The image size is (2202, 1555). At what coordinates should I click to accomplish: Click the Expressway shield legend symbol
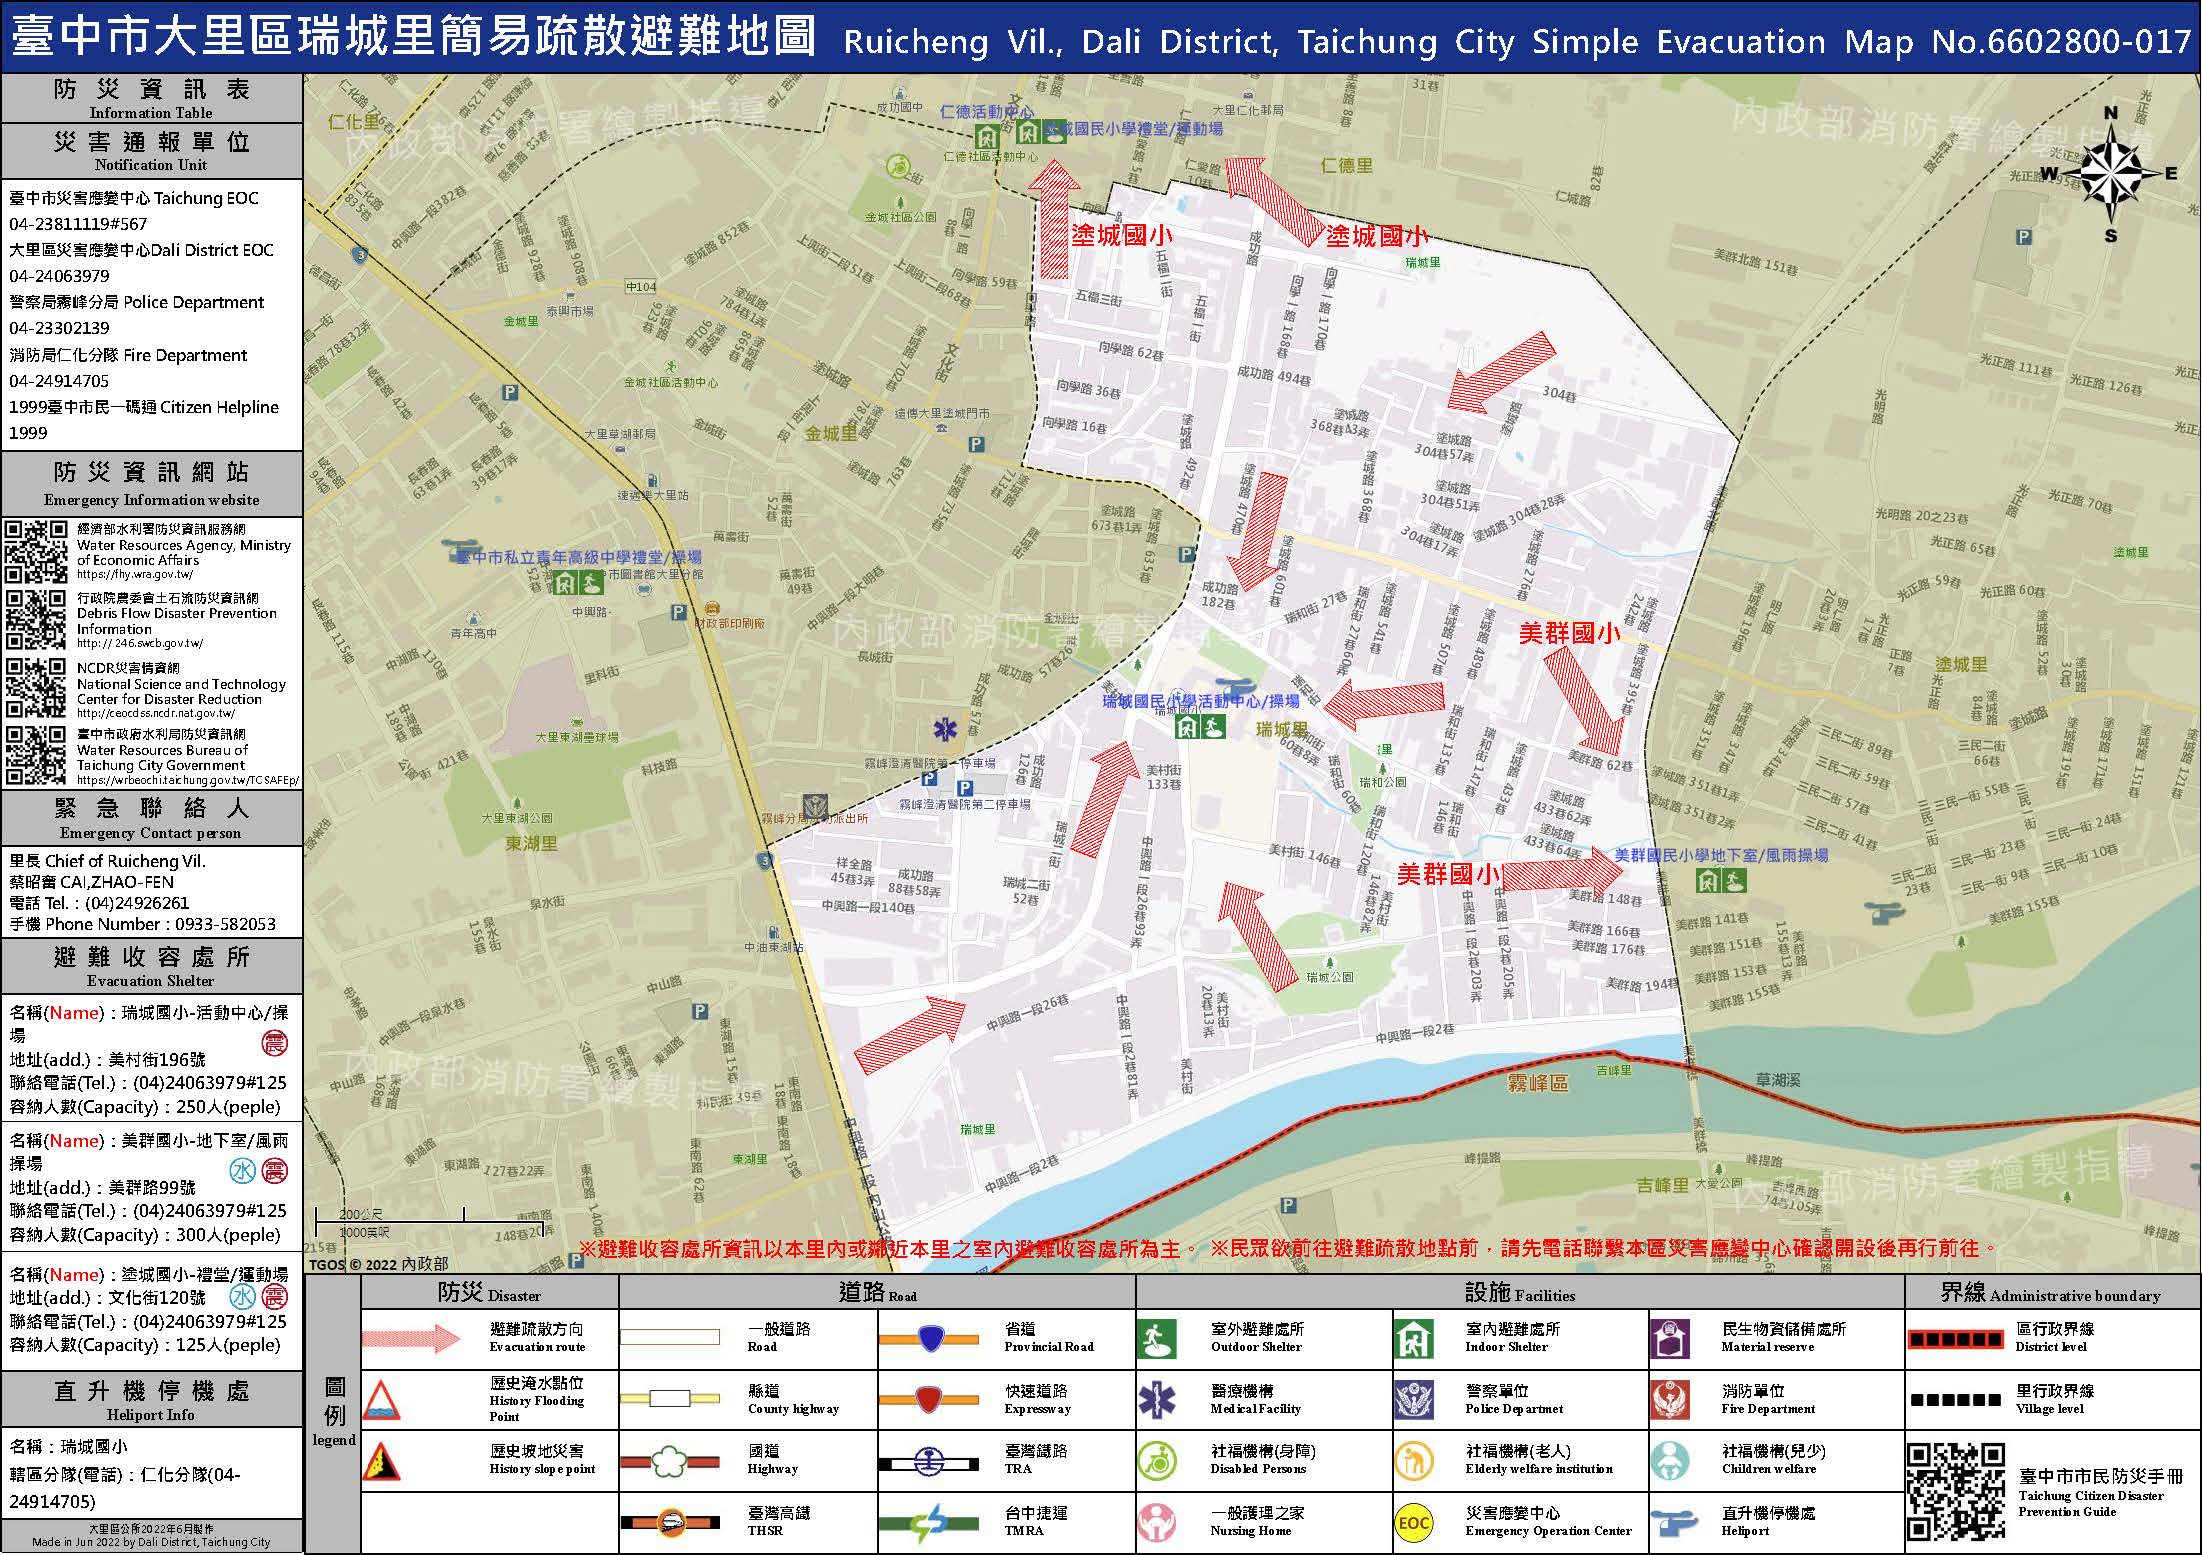pyautogui.click(x=929, y=1399)
